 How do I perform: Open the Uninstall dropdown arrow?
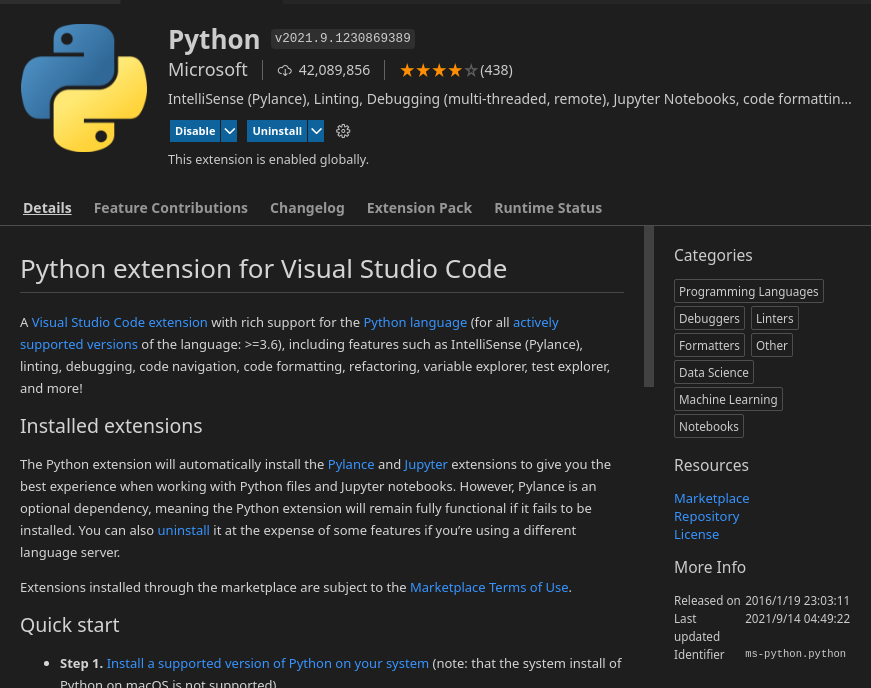(x=316, y=131)
